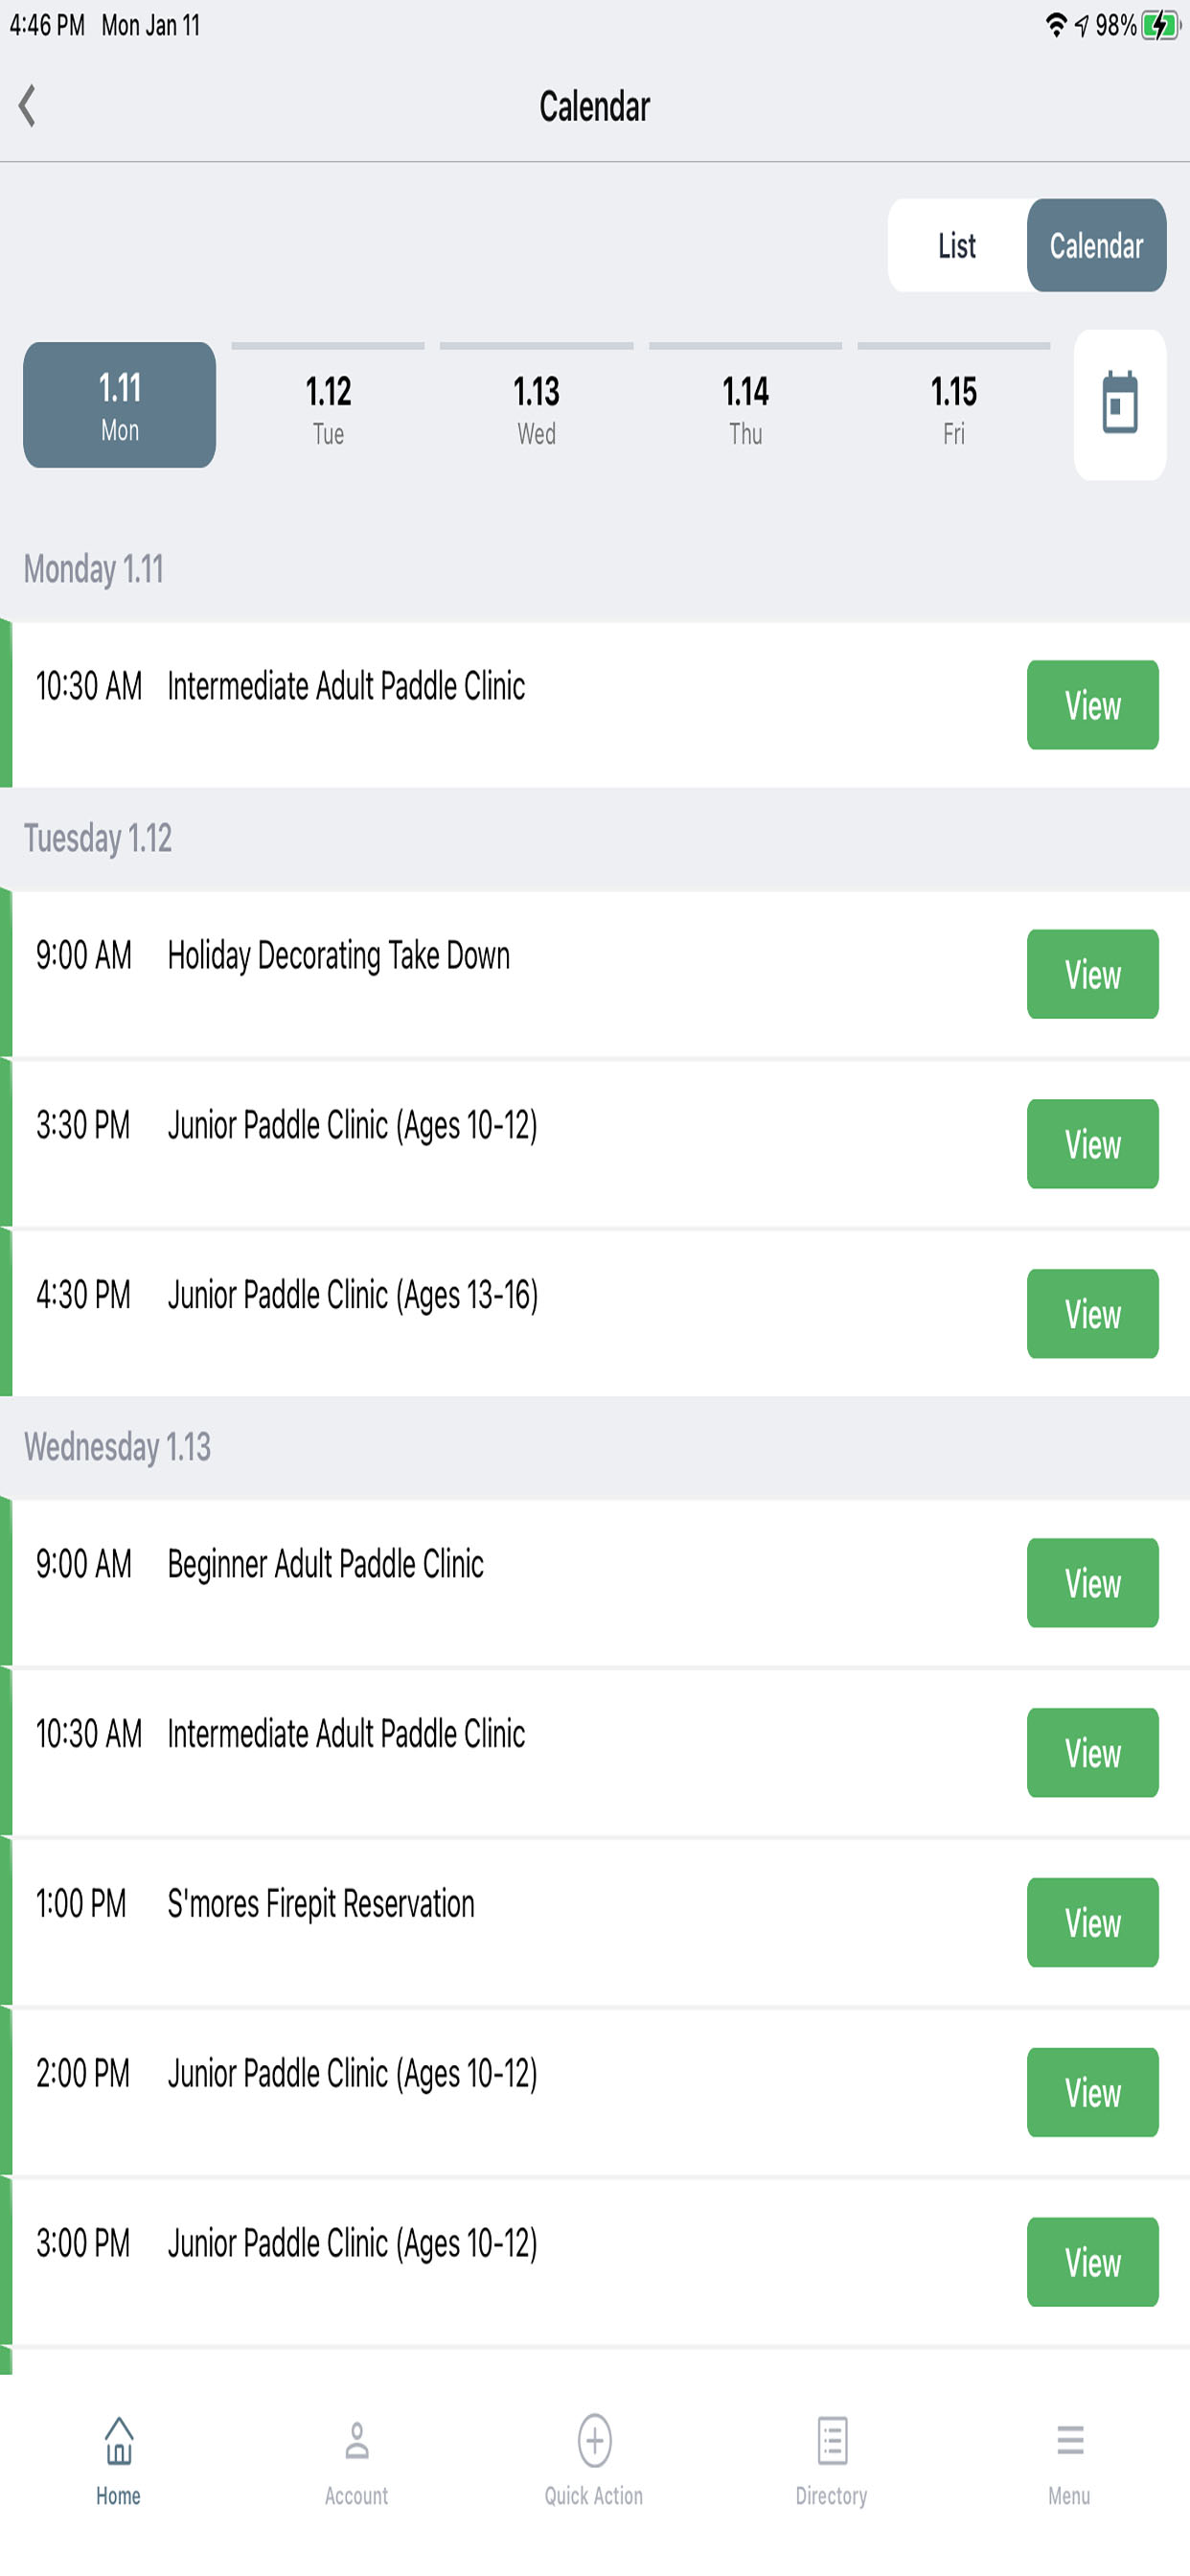Go to the Home tab icon
Image resolution: width=1190 pixels, height=2576 pixels.
[x=119, y=2440]
